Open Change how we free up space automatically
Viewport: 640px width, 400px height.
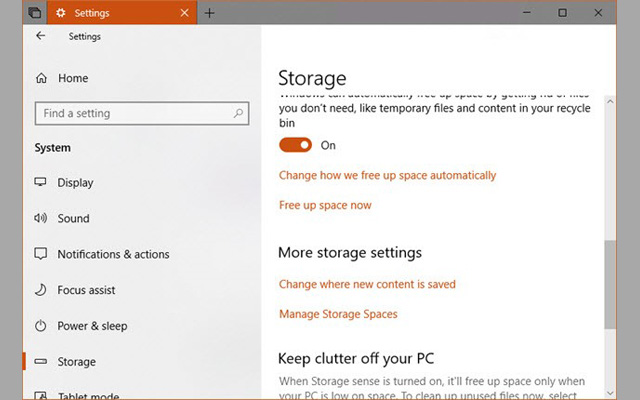387,175
